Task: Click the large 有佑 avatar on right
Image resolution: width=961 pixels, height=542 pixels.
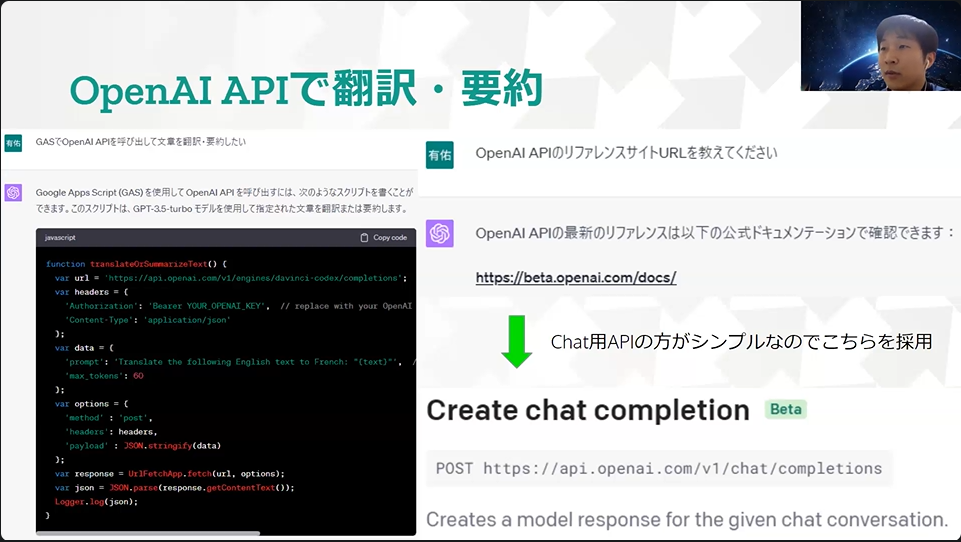Action: [439, 155]
